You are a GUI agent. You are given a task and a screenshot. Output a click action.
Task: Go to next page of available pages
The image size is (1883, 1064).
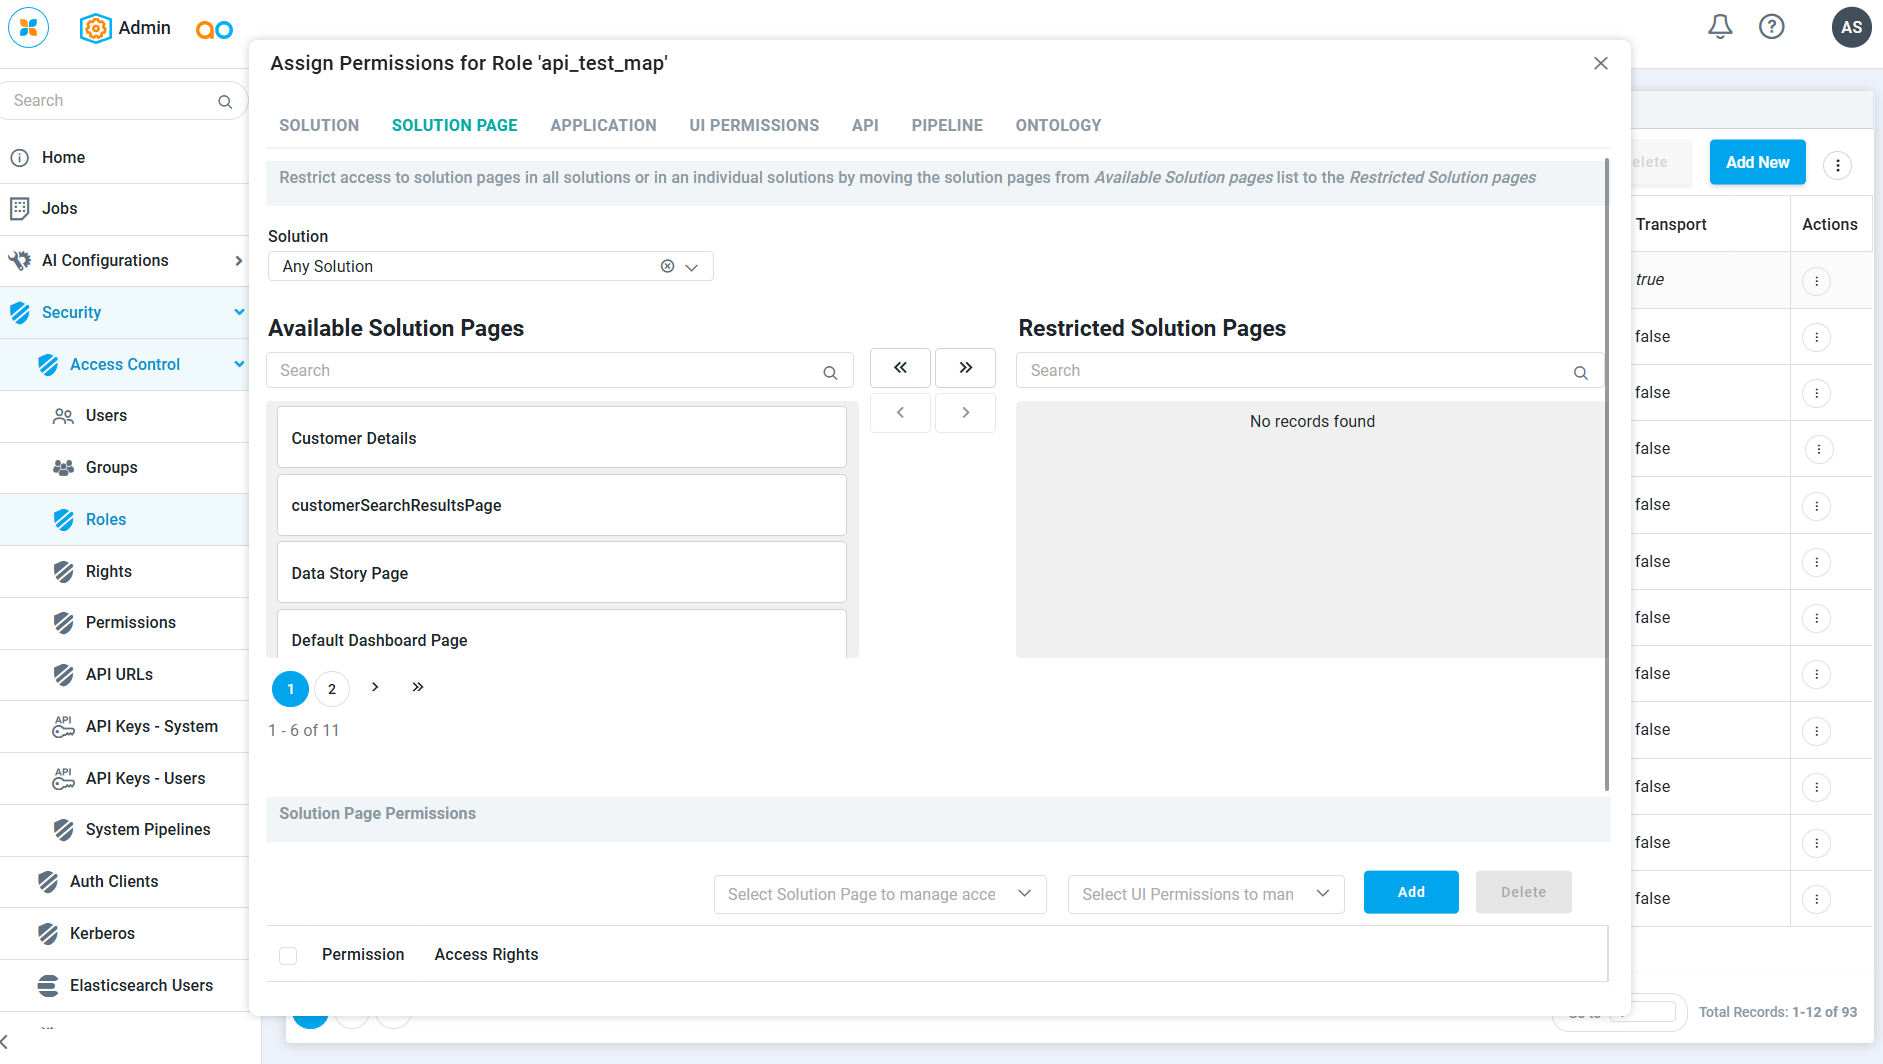pos(375,687)
